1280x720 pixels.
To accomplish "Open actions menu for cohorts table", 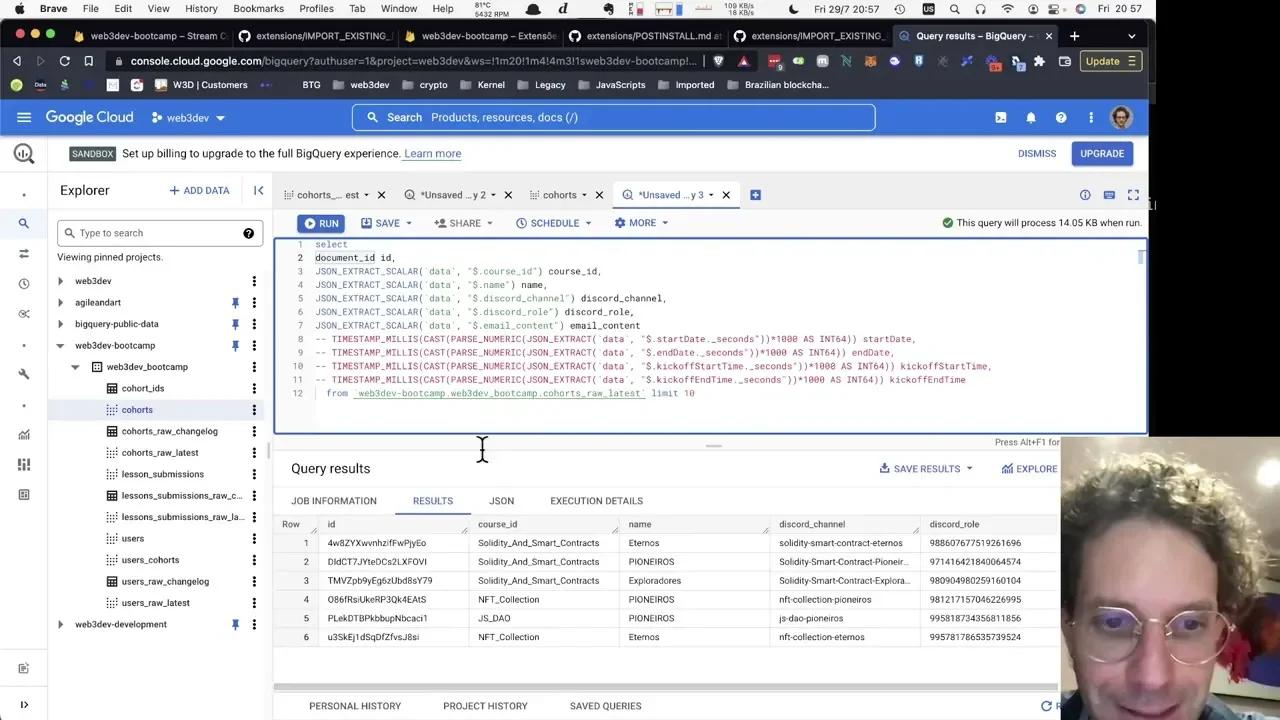I will point(254,410).
